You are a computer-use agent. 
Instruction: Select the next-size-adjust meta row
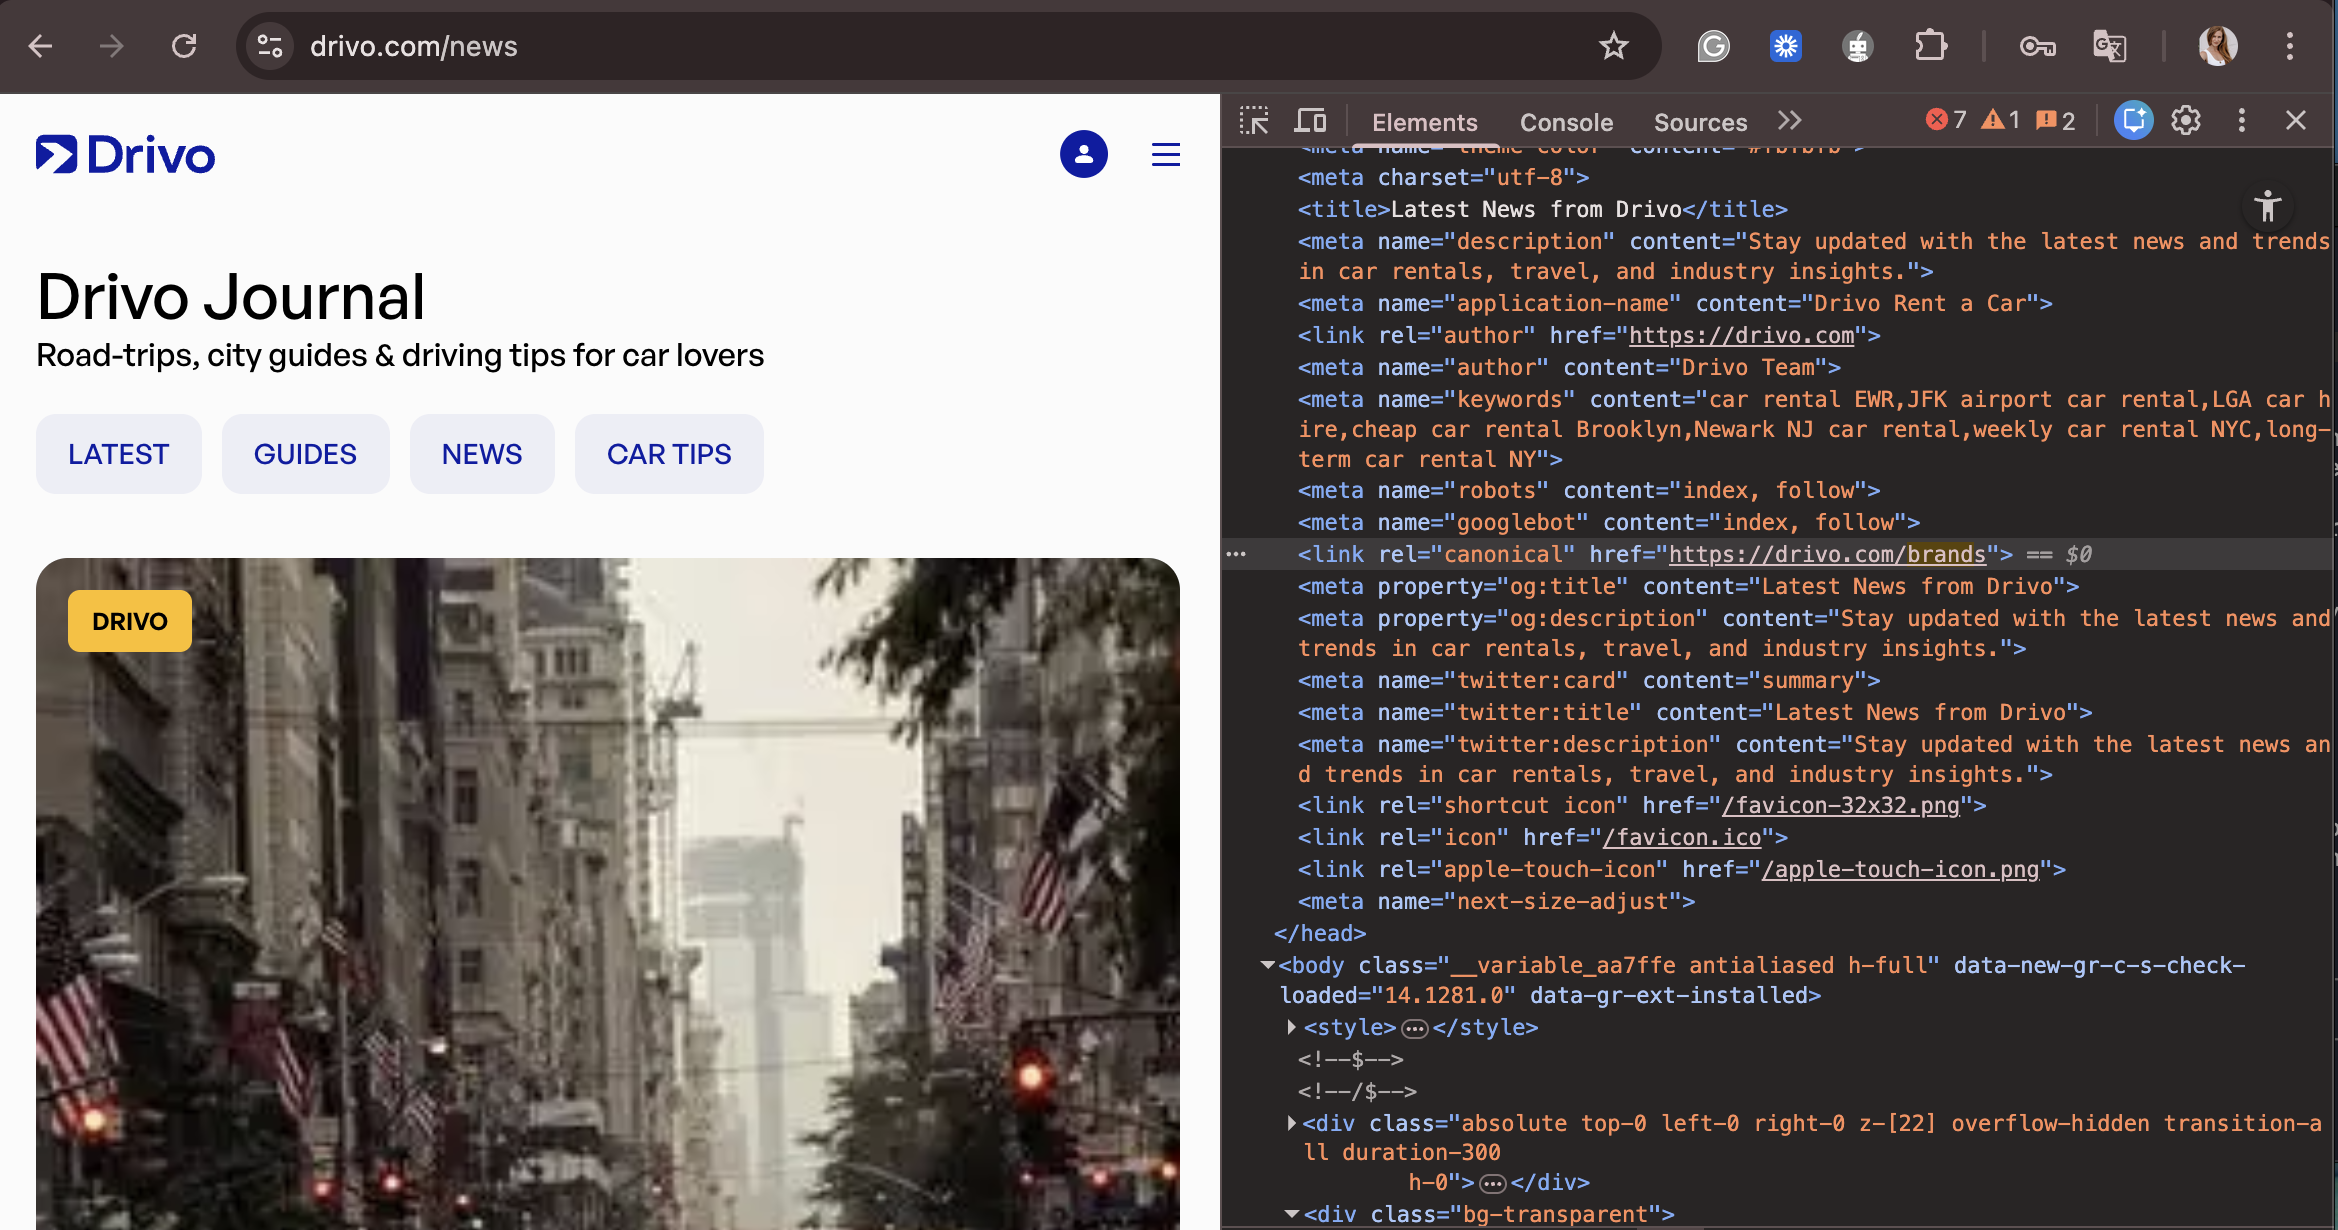(x=1777, y=901)
